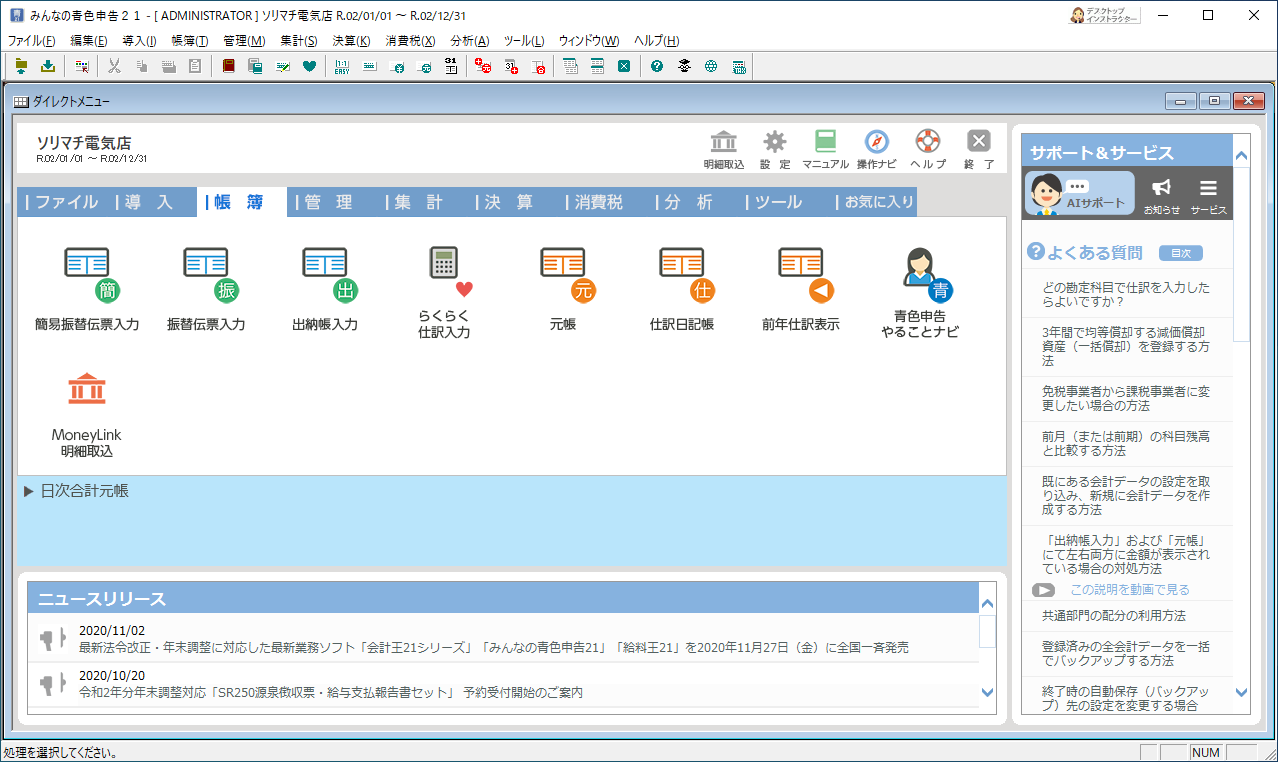Click support panel vertical scrollbar
The width and height of the screenshot is (1278, 762).
pyautogui.click(x=1241, y=255)
